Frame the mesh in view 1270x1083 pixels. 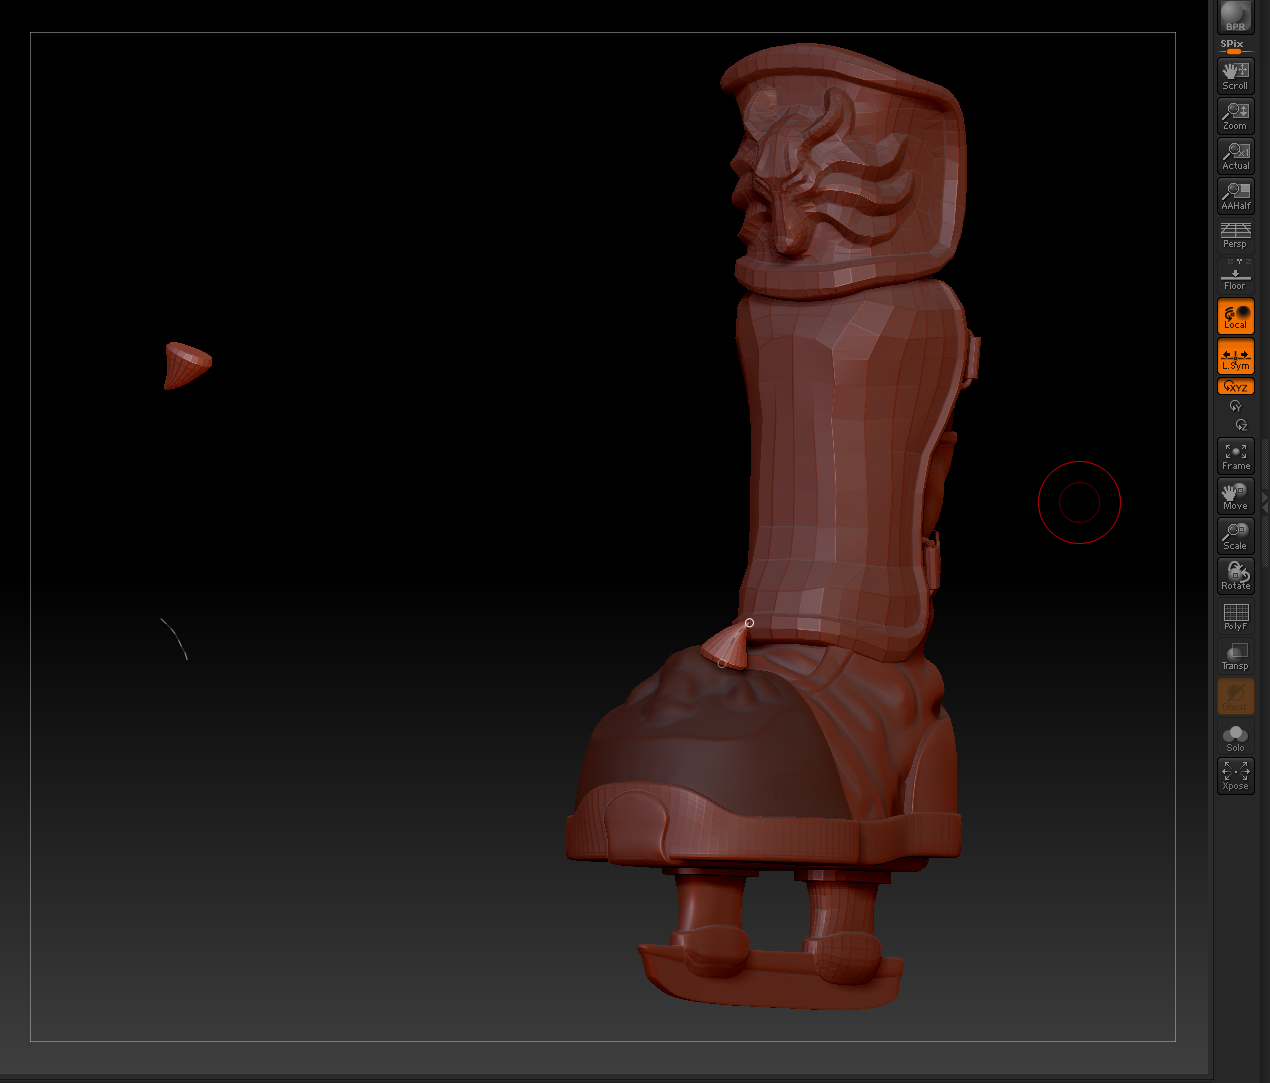pos(1235,456)
